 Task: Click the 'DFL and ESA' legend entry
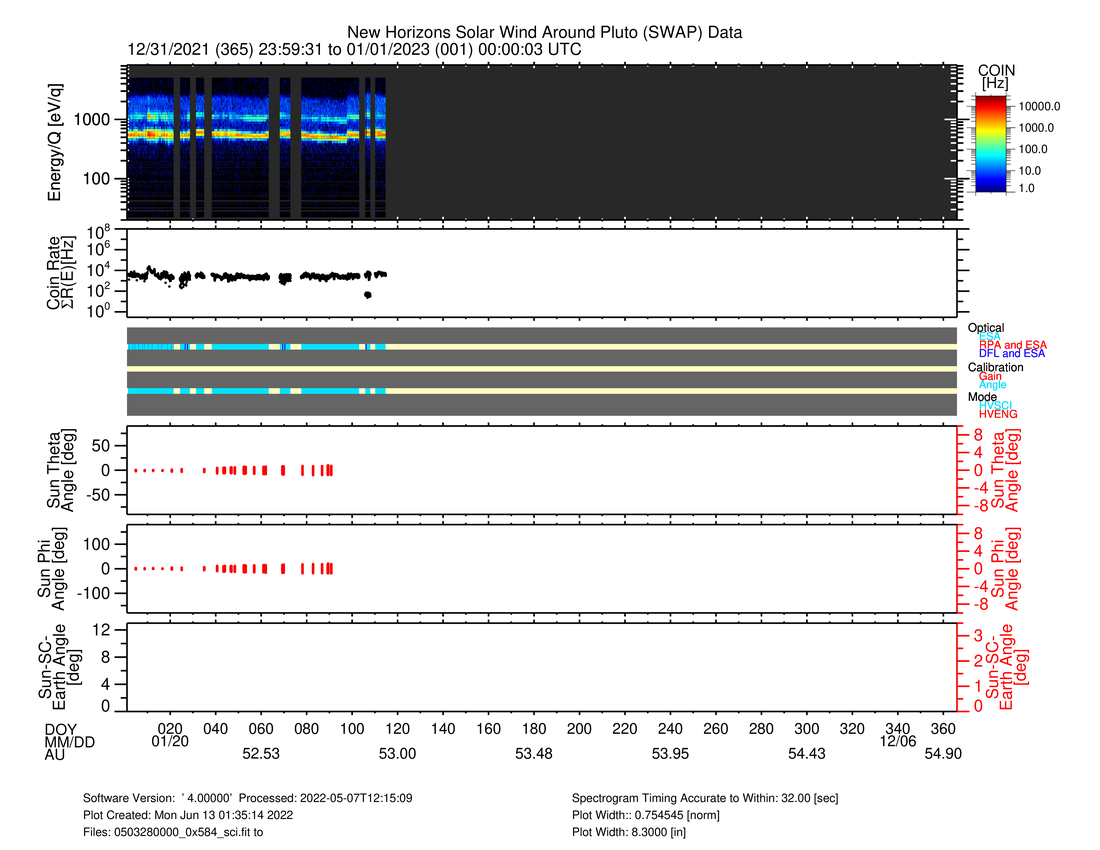pyautogui.click(x=1012, y=354)
